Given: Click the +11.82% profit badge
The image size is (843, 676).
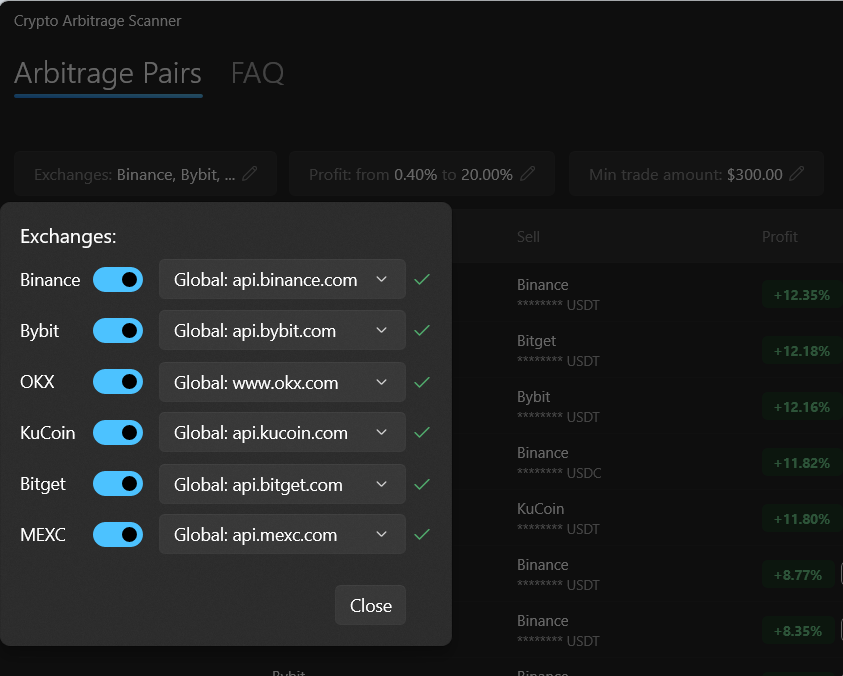Looking at the screenshot, I should coord(802,463).
